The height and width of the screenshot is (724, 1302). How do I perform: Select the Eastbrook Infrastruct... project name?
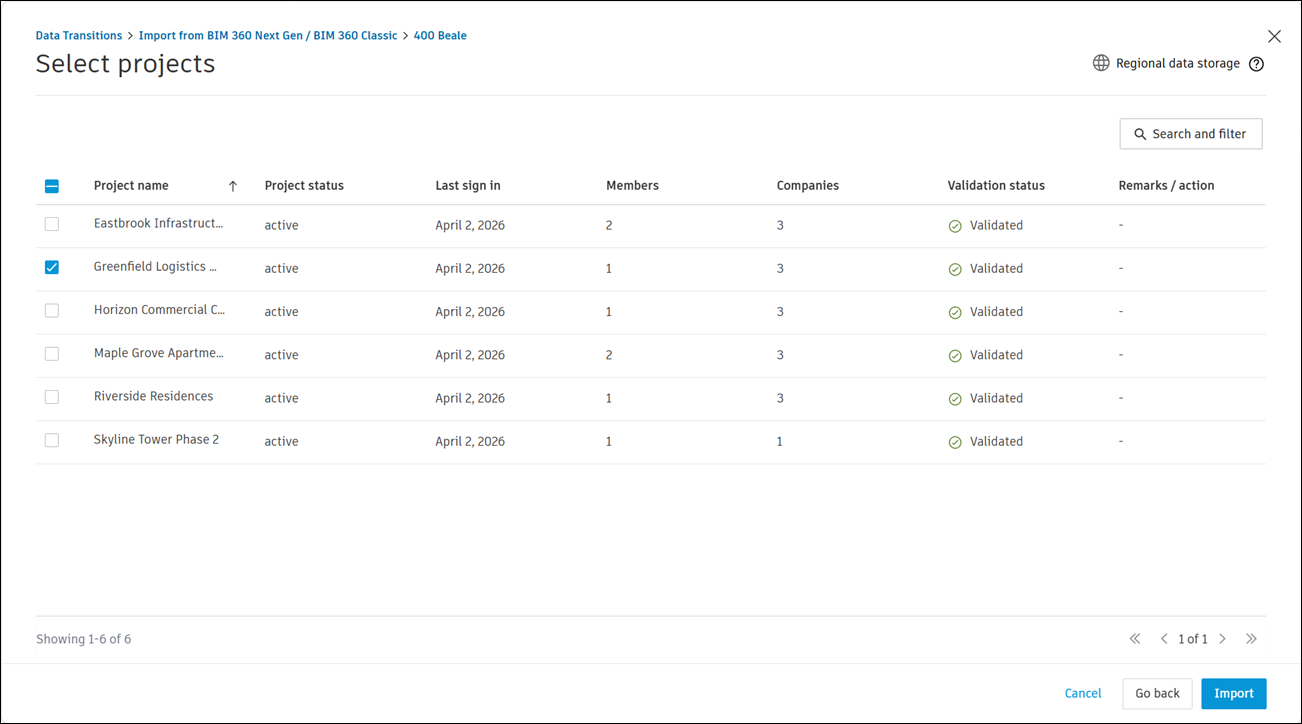coord(159,223)
